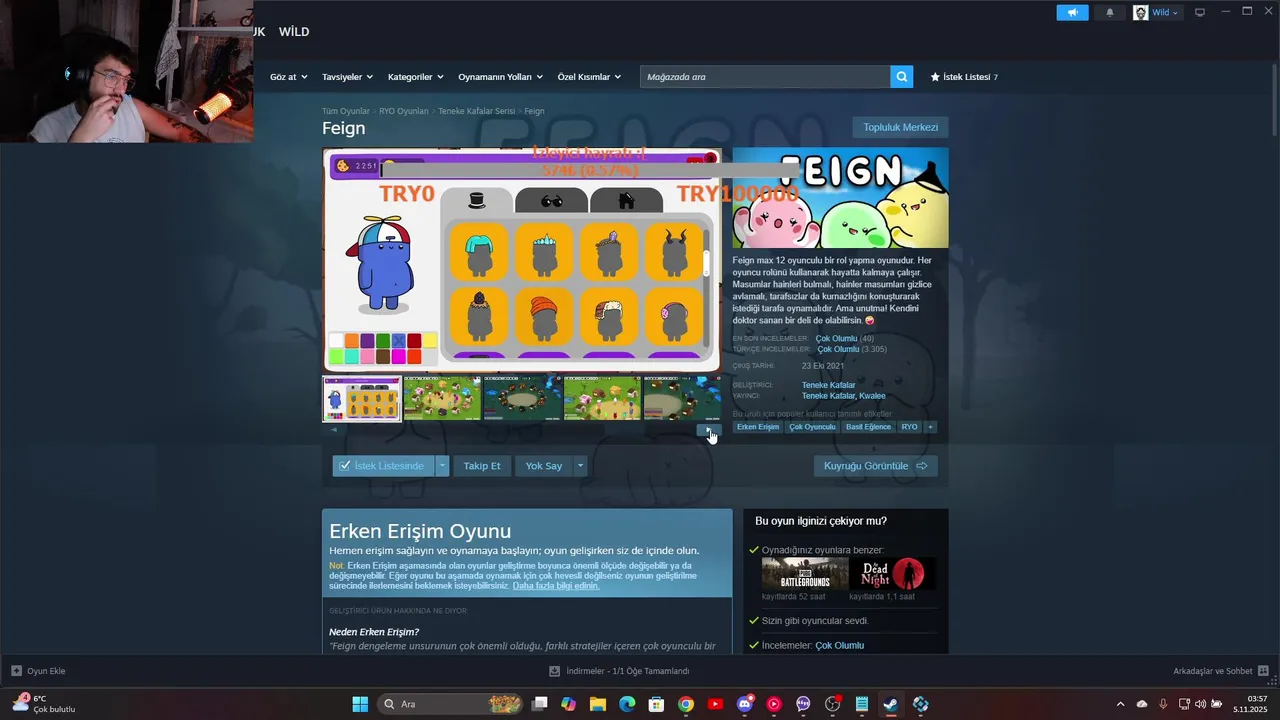Click the RYO Oyunları breadcrumb
1280x720 pixels.
click(x=403, y=111)
